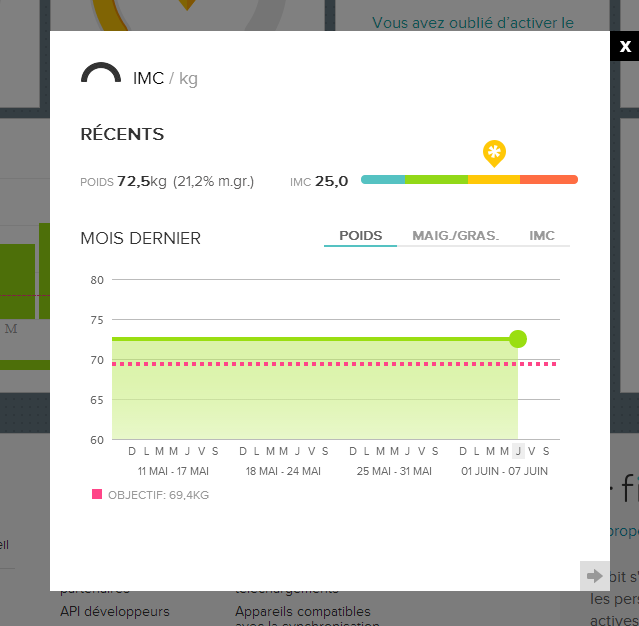Click the green segment of BMI bar
The width and height of the screenshot is (639, 626).
tap(436, 179)
